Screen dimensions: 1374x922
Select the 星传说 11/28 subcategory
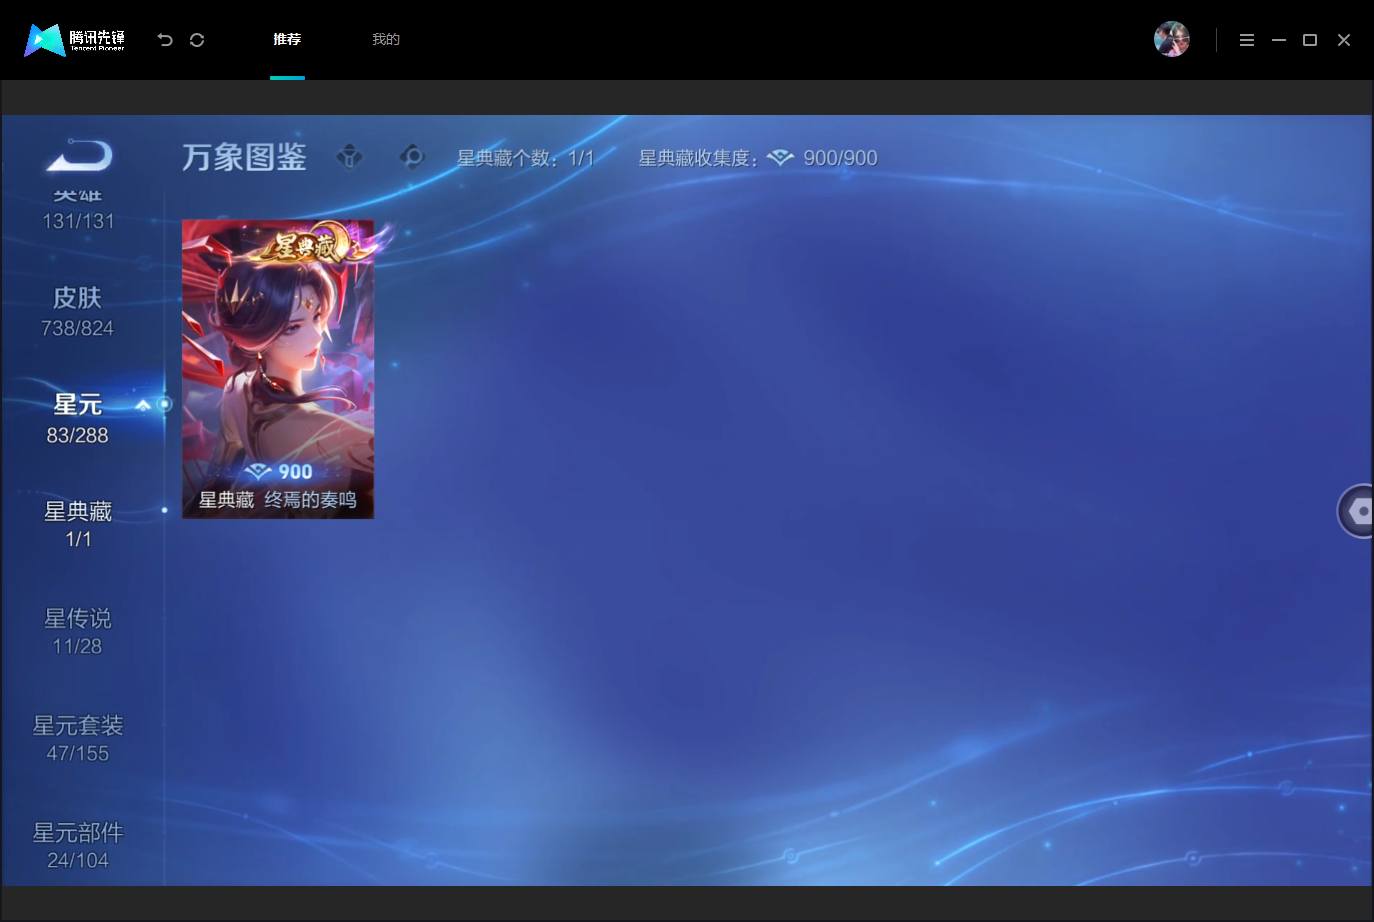(x=77, y=631)
